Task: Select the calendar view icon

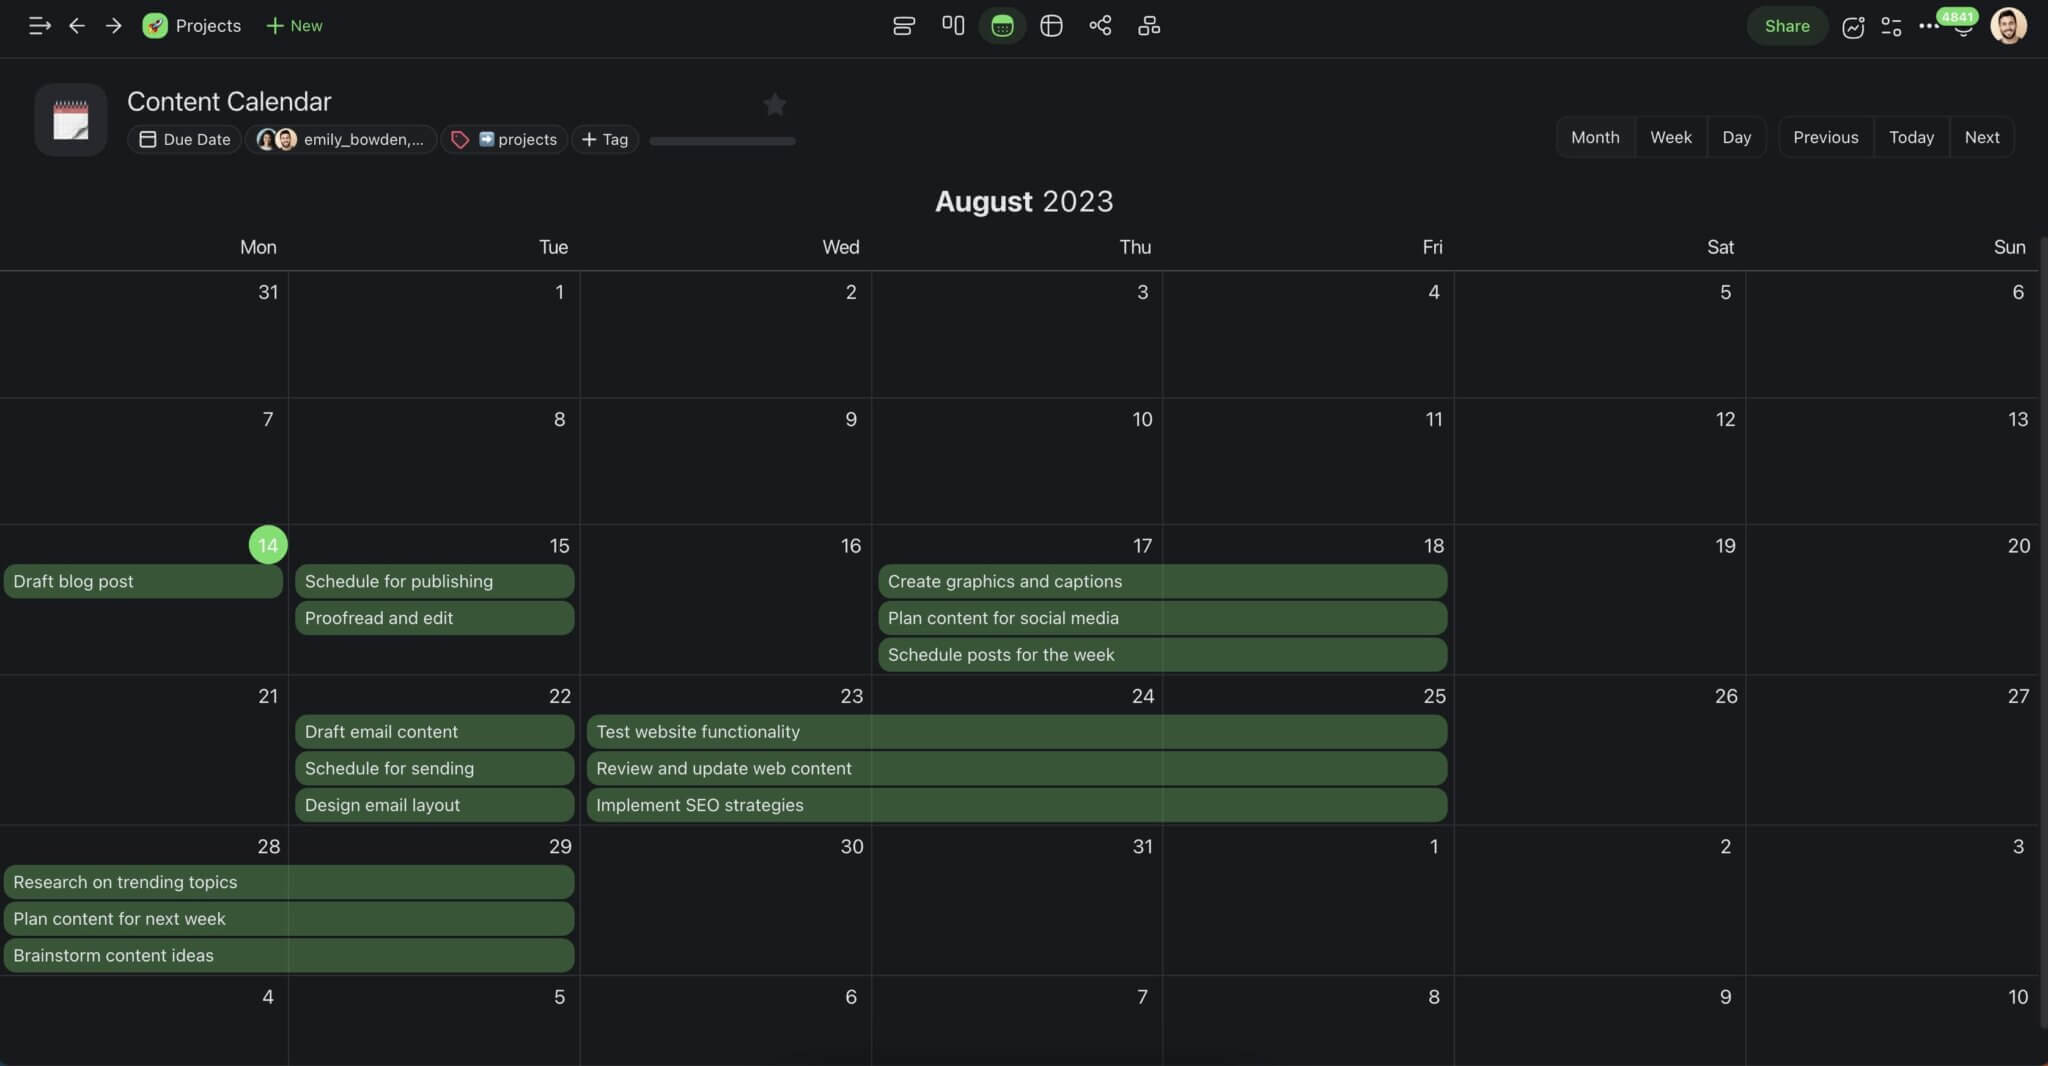Action: click(1002, 26)
